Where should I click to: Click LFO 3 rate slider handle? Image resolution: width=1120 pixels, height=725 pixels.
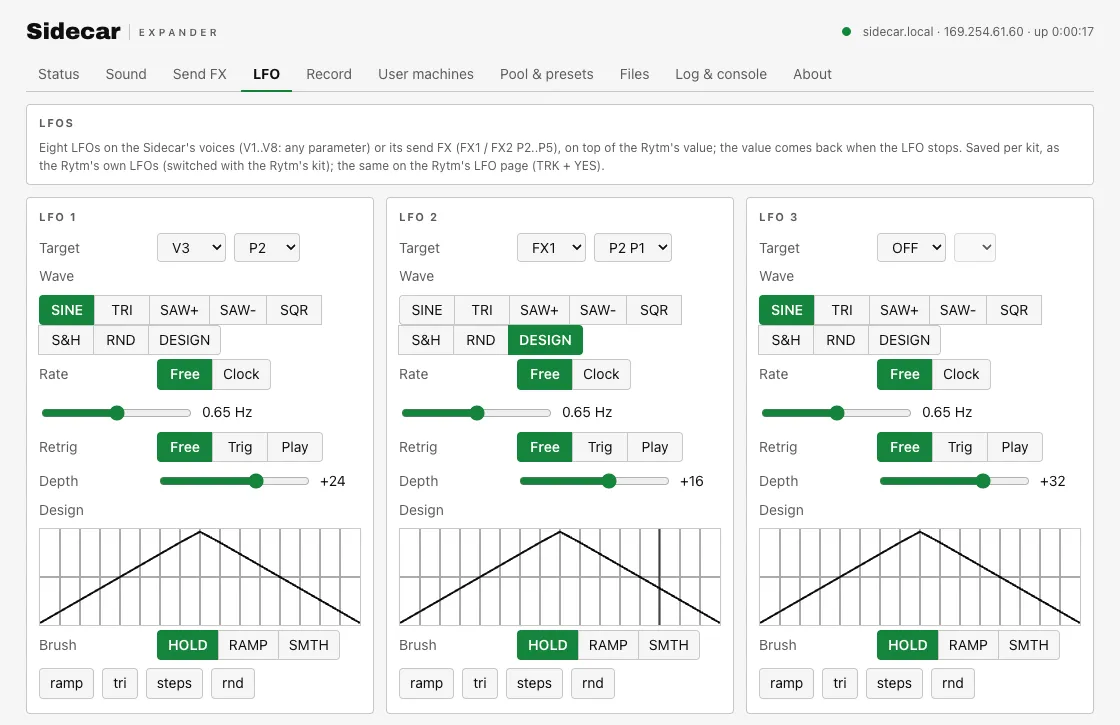click(x=837, y=413)
